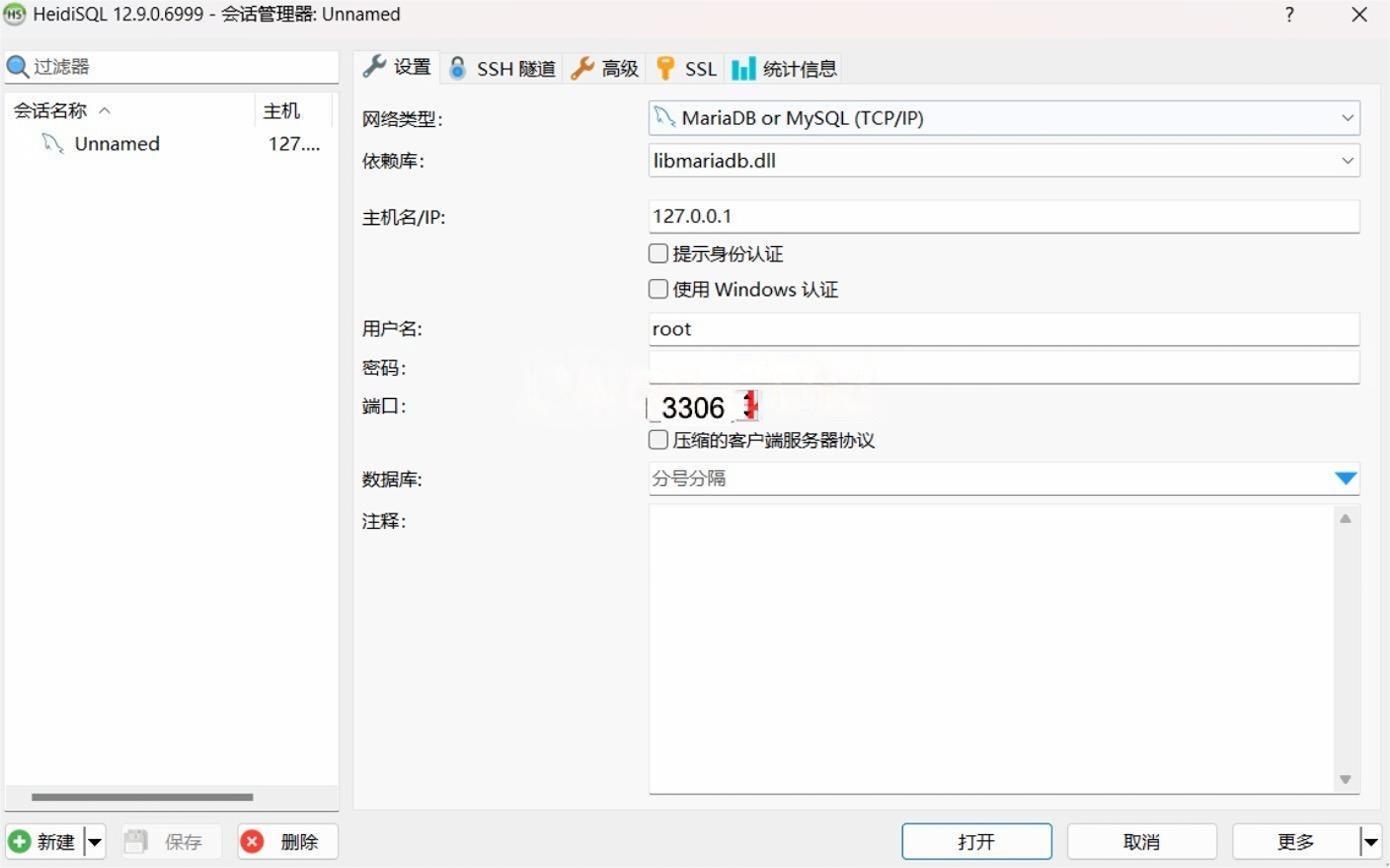Screen dimensions: 1390x868
Task: Click the 密码 field
Action: click(x=1004, y=367)
